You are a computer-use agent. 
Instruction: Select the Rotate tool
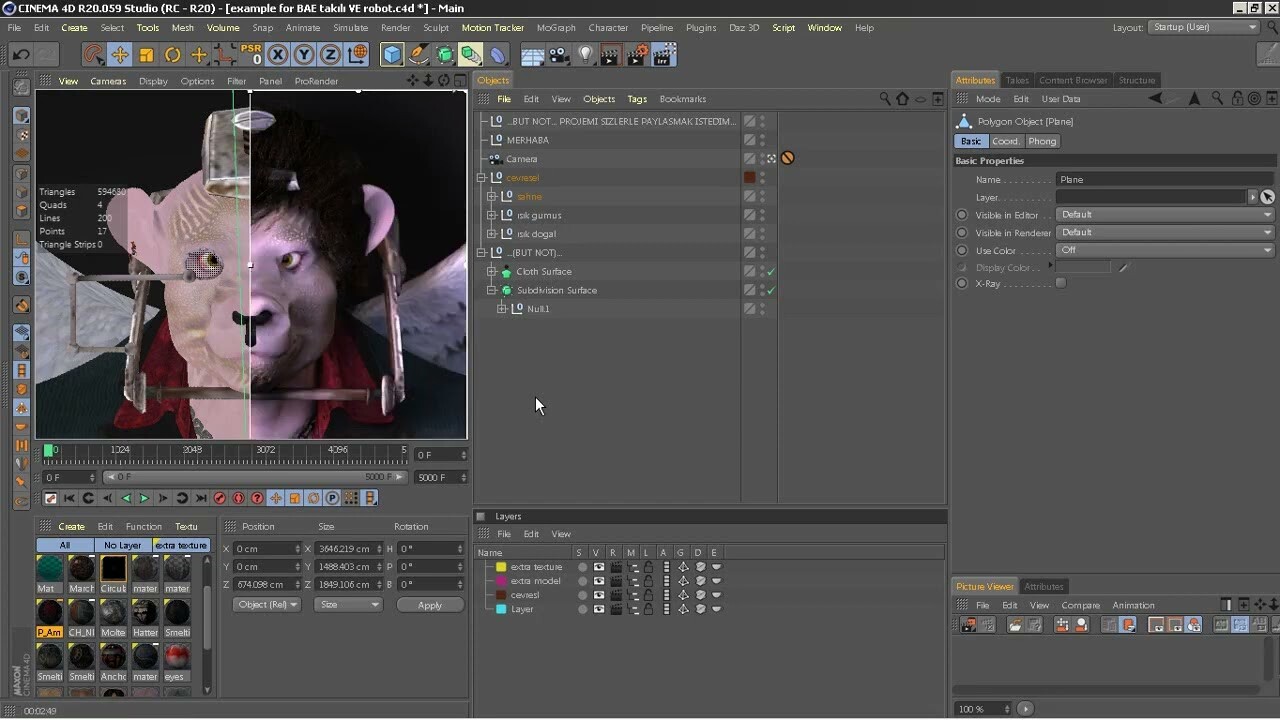[172, 54]
